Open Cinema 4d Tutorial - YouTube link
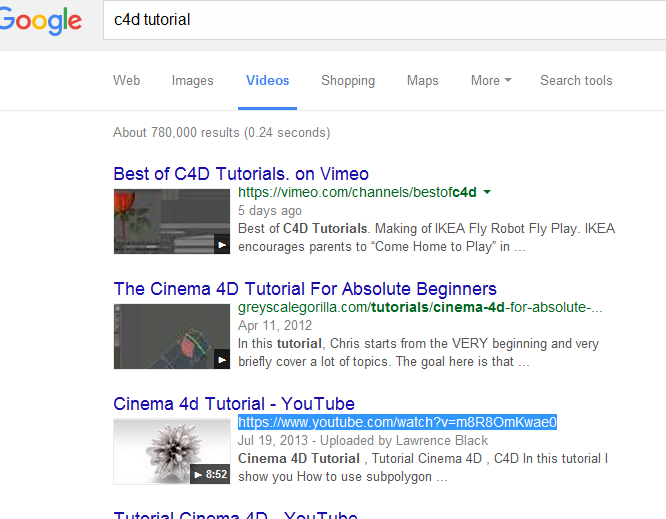666x519 pixels. coord(234,403)
